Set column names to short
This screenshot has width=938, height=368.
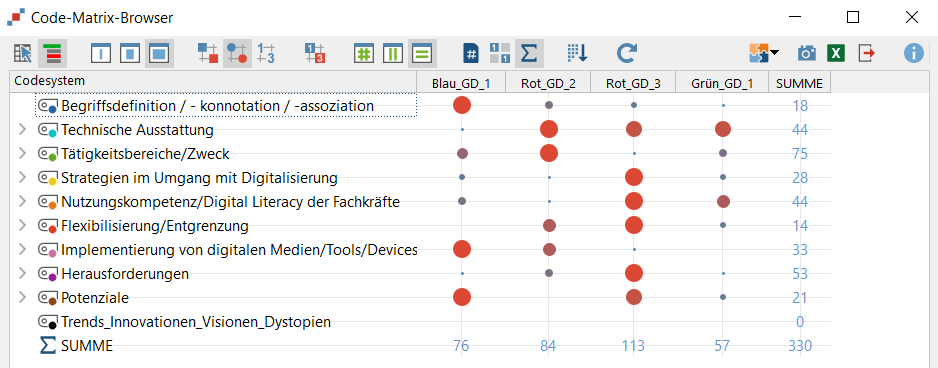tap(130, 54)
